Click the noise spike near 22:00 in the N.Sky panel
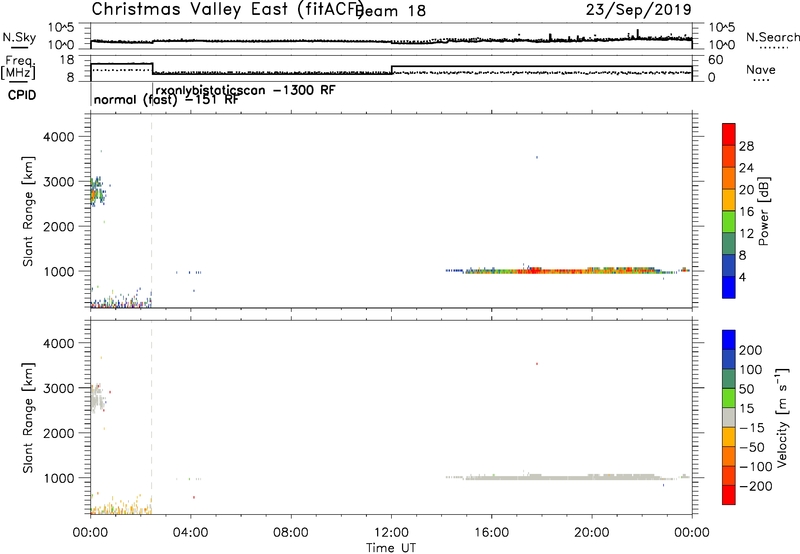The height and width of the screenshot is (554, 800). (x=638, y=34)
